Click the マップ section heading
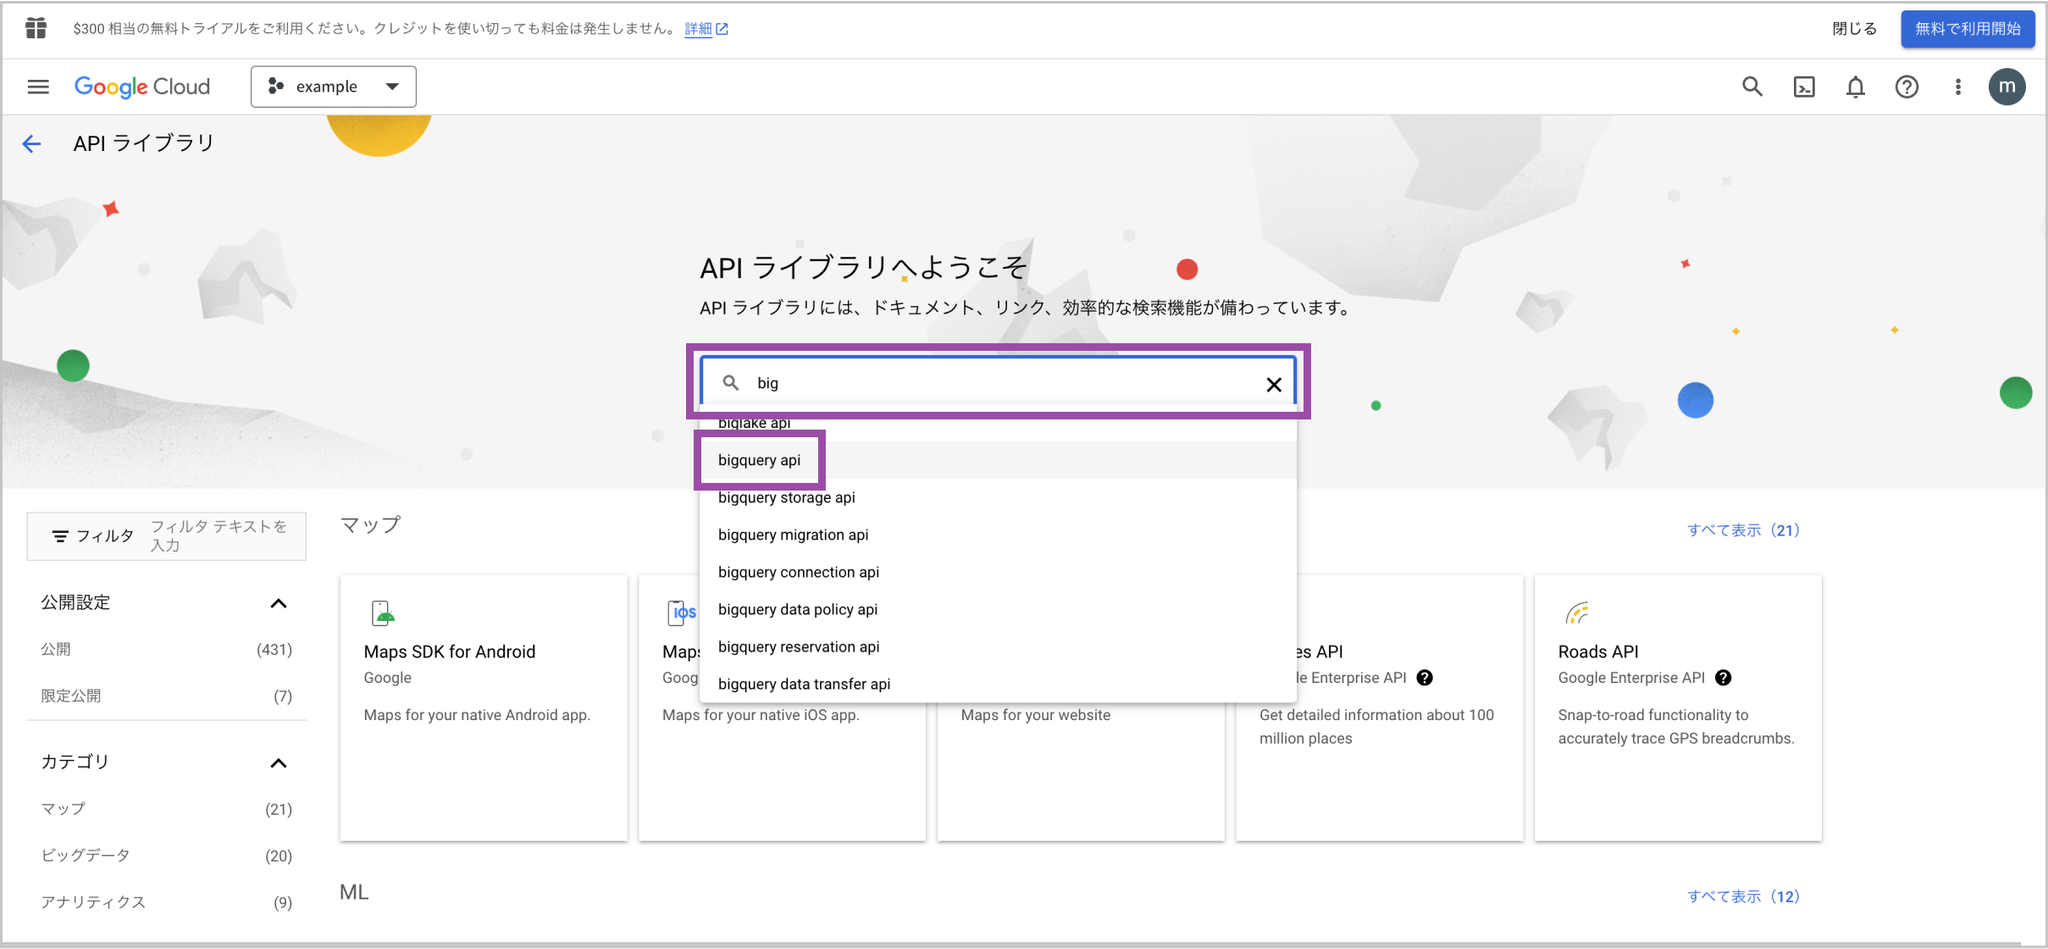2048x949 pixels. click(x=370, y=525)
